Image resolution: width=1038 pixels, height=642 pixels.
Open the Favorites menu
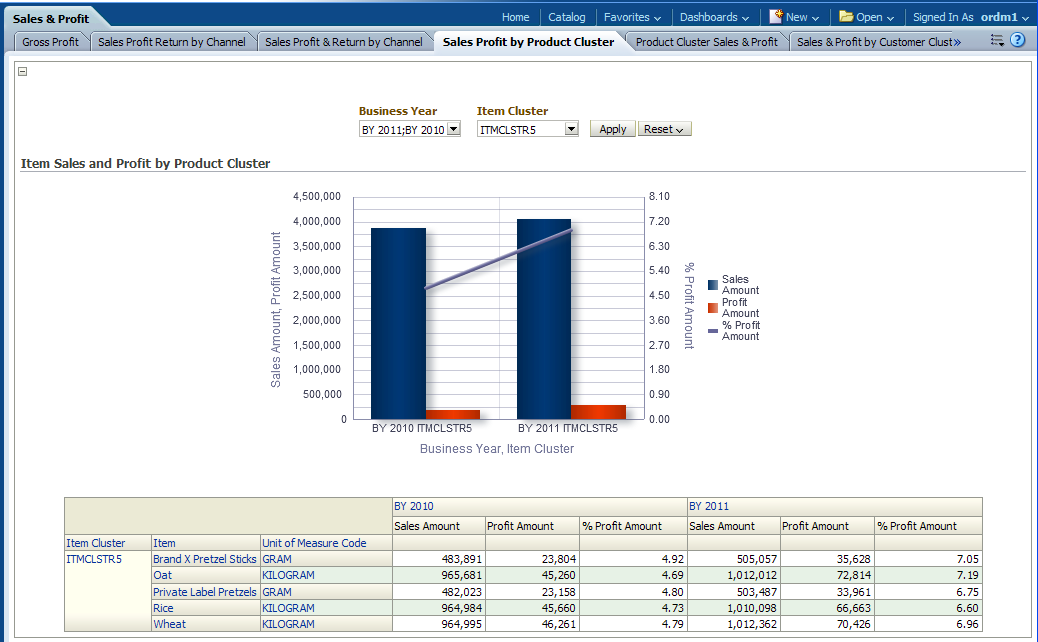point(632,17)
